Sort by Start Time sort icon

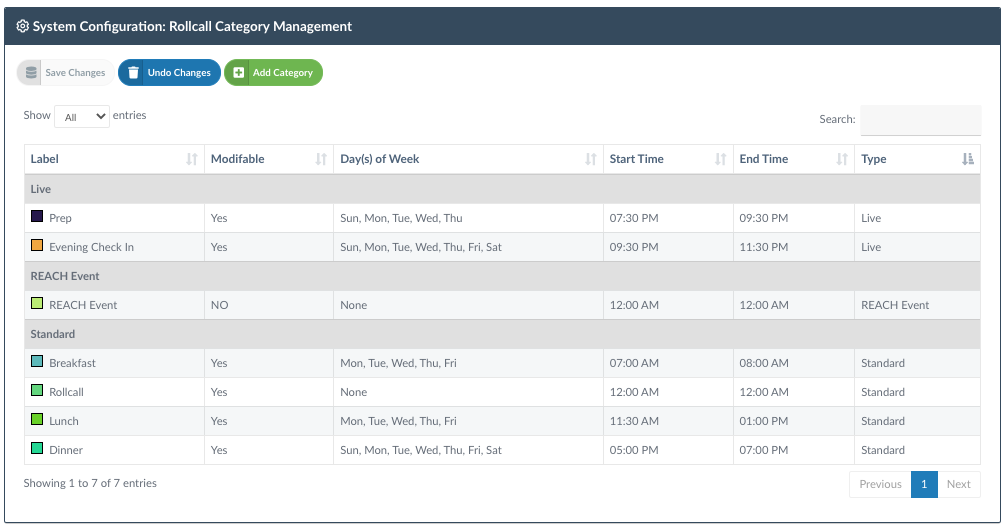tap(721, 159)
